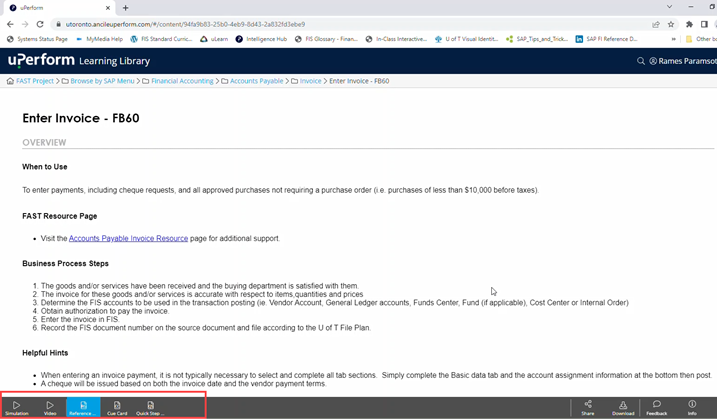Open the Other bookmarks folder

(701, 39)
